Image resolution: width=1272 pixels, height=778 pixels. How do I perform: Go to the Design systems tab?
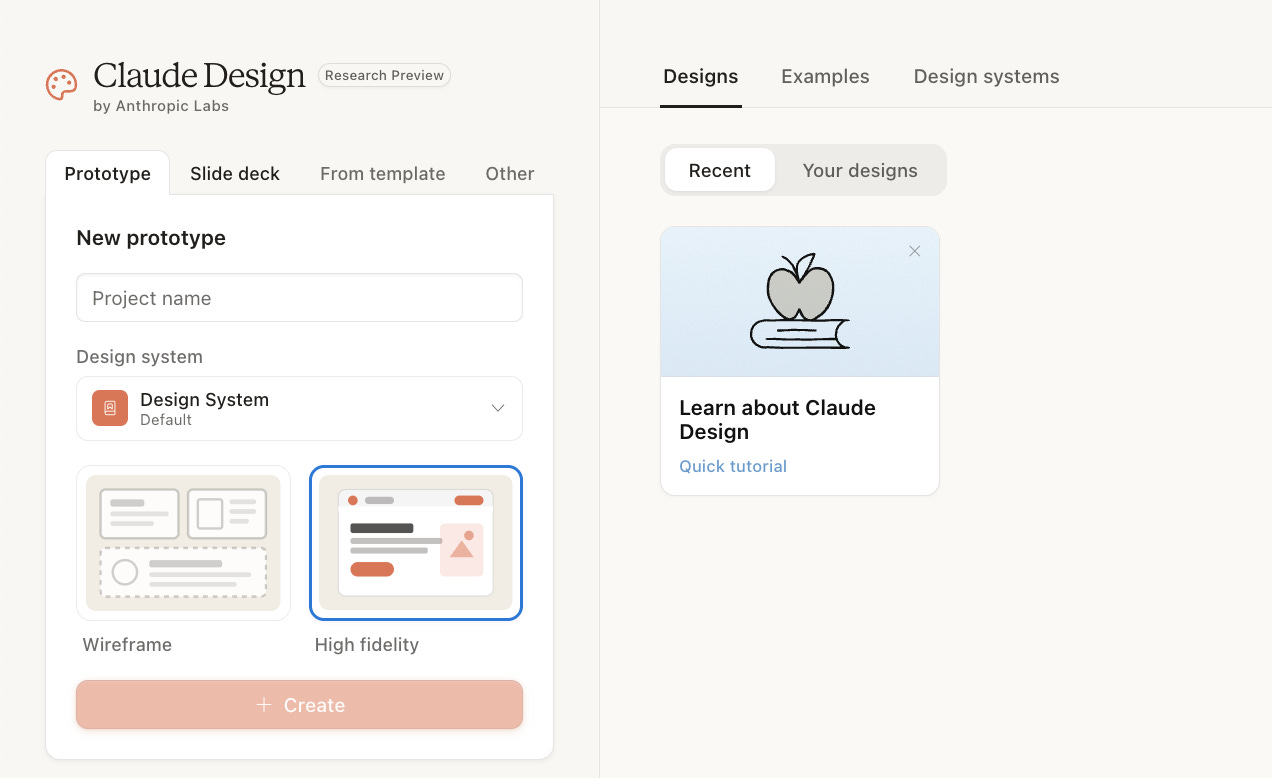[986, 77]
